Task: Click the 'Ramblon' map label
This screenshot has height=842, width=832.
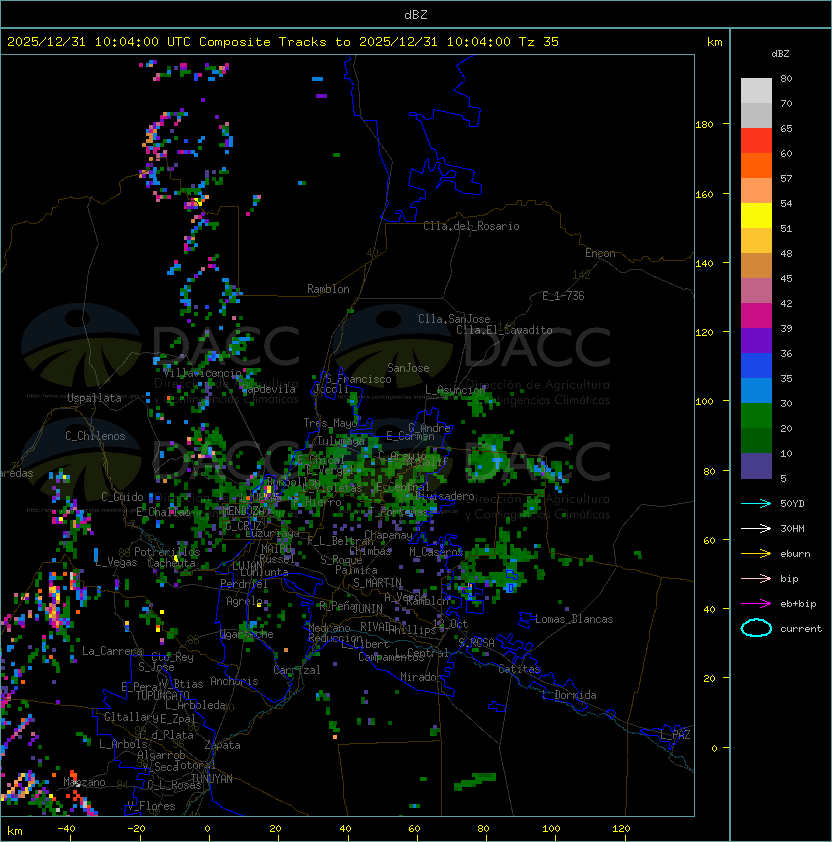Action: pyautogui.click(x=328, y=289)
